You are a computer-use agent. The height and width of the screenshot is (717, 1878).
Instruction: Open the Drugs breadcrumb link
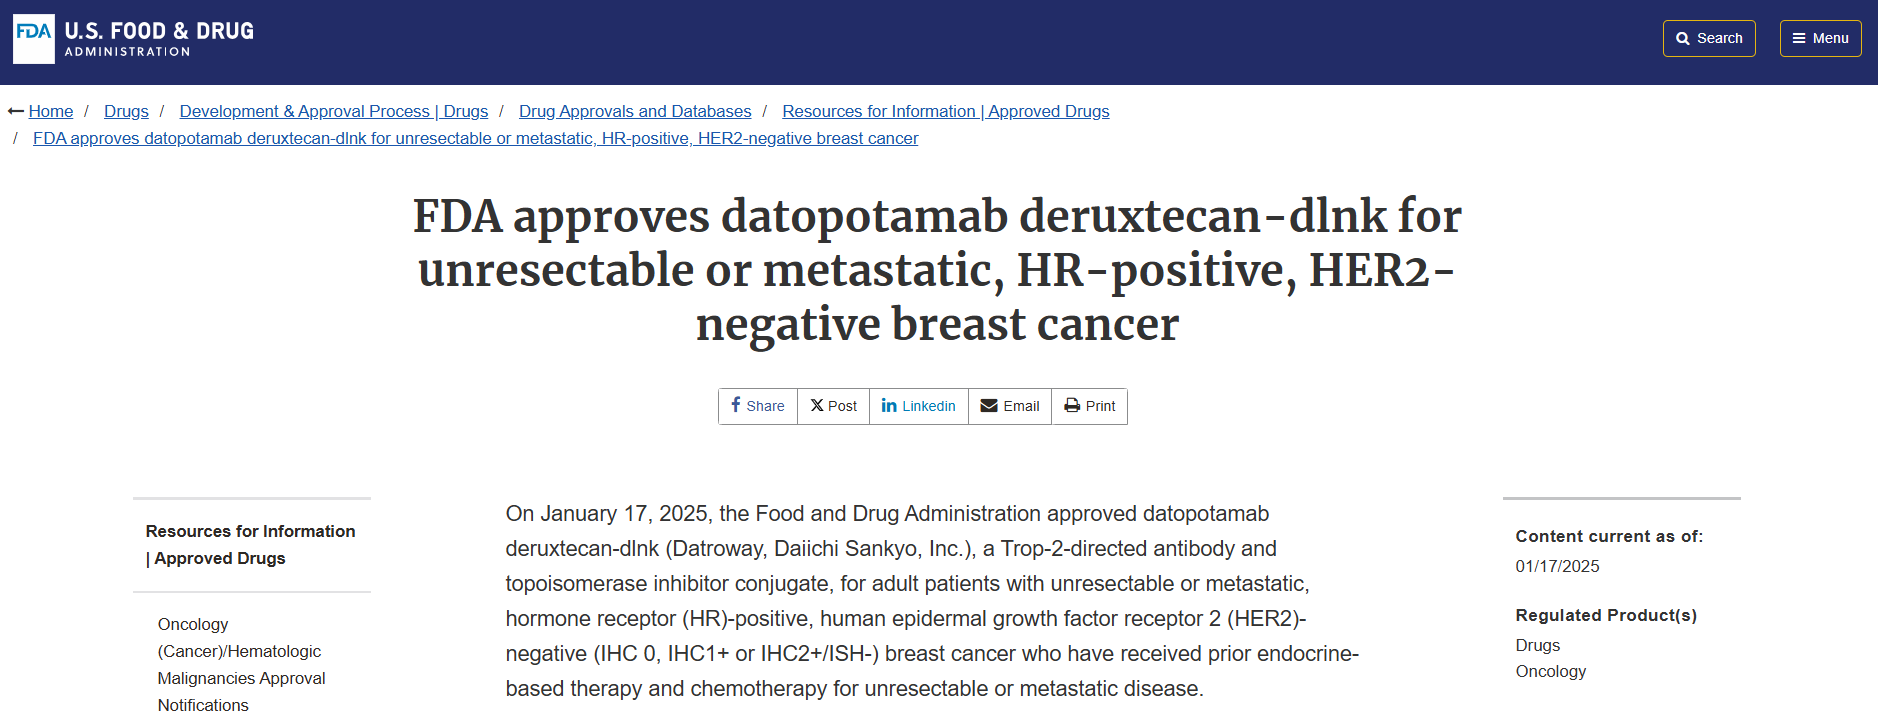click(126, 111)
